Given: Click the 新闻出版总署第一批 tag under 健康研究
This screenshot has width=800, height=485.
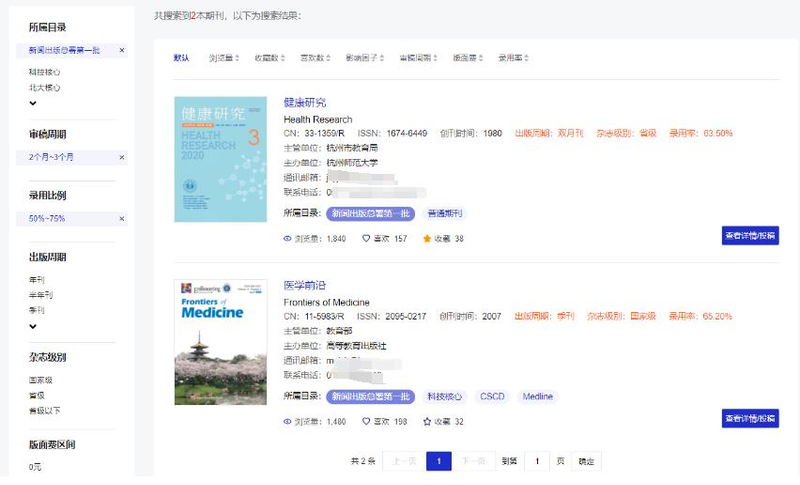Looking at the screenshot, I should (x=370, y=214).
